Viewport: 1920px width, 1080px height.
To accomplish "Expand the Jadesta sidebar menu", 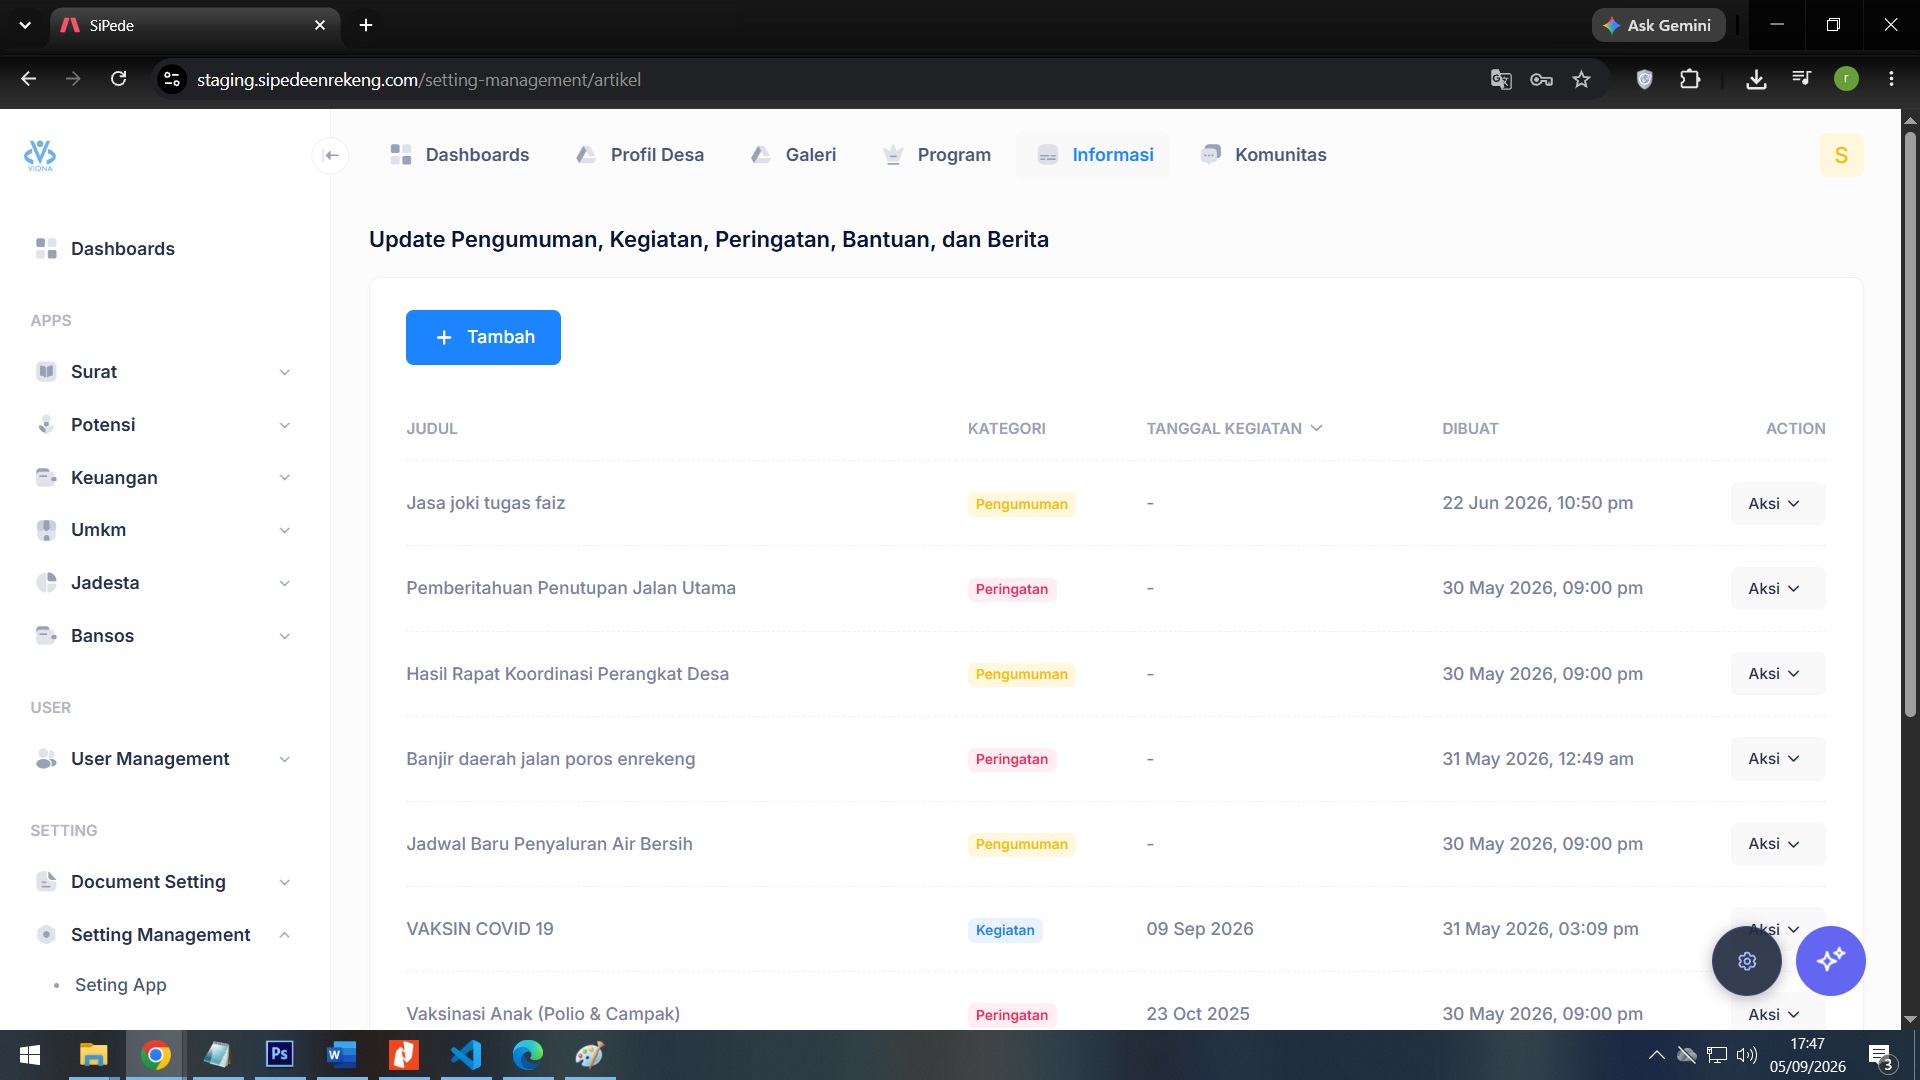I will pos(163,583).
